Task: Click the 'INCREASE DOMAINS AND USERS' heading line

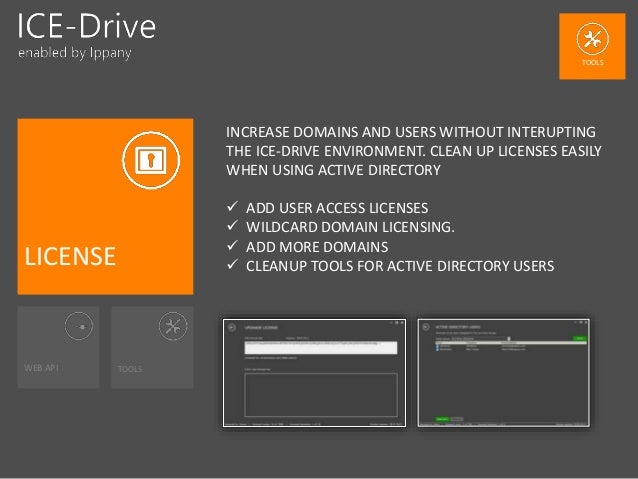Action: [x=411, y=132]
